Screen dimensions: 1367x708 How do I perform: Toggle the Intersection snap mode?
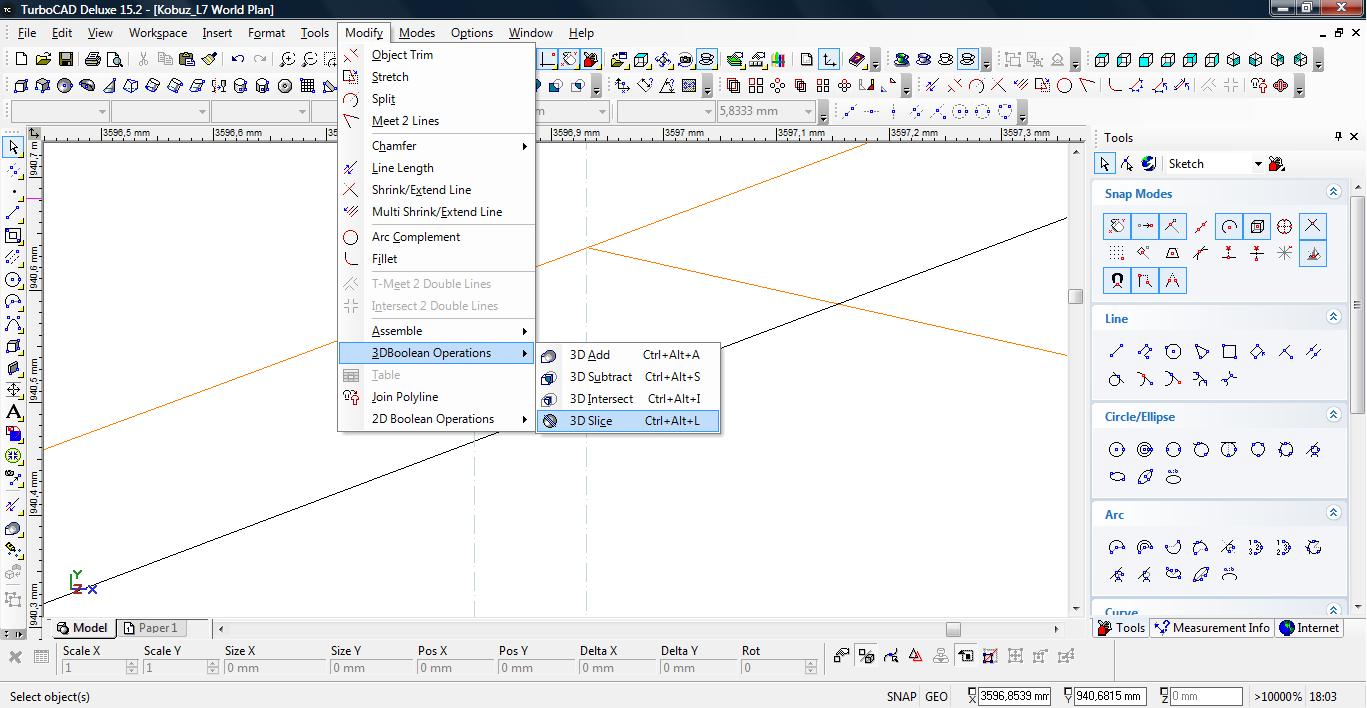click(1313, 225)
